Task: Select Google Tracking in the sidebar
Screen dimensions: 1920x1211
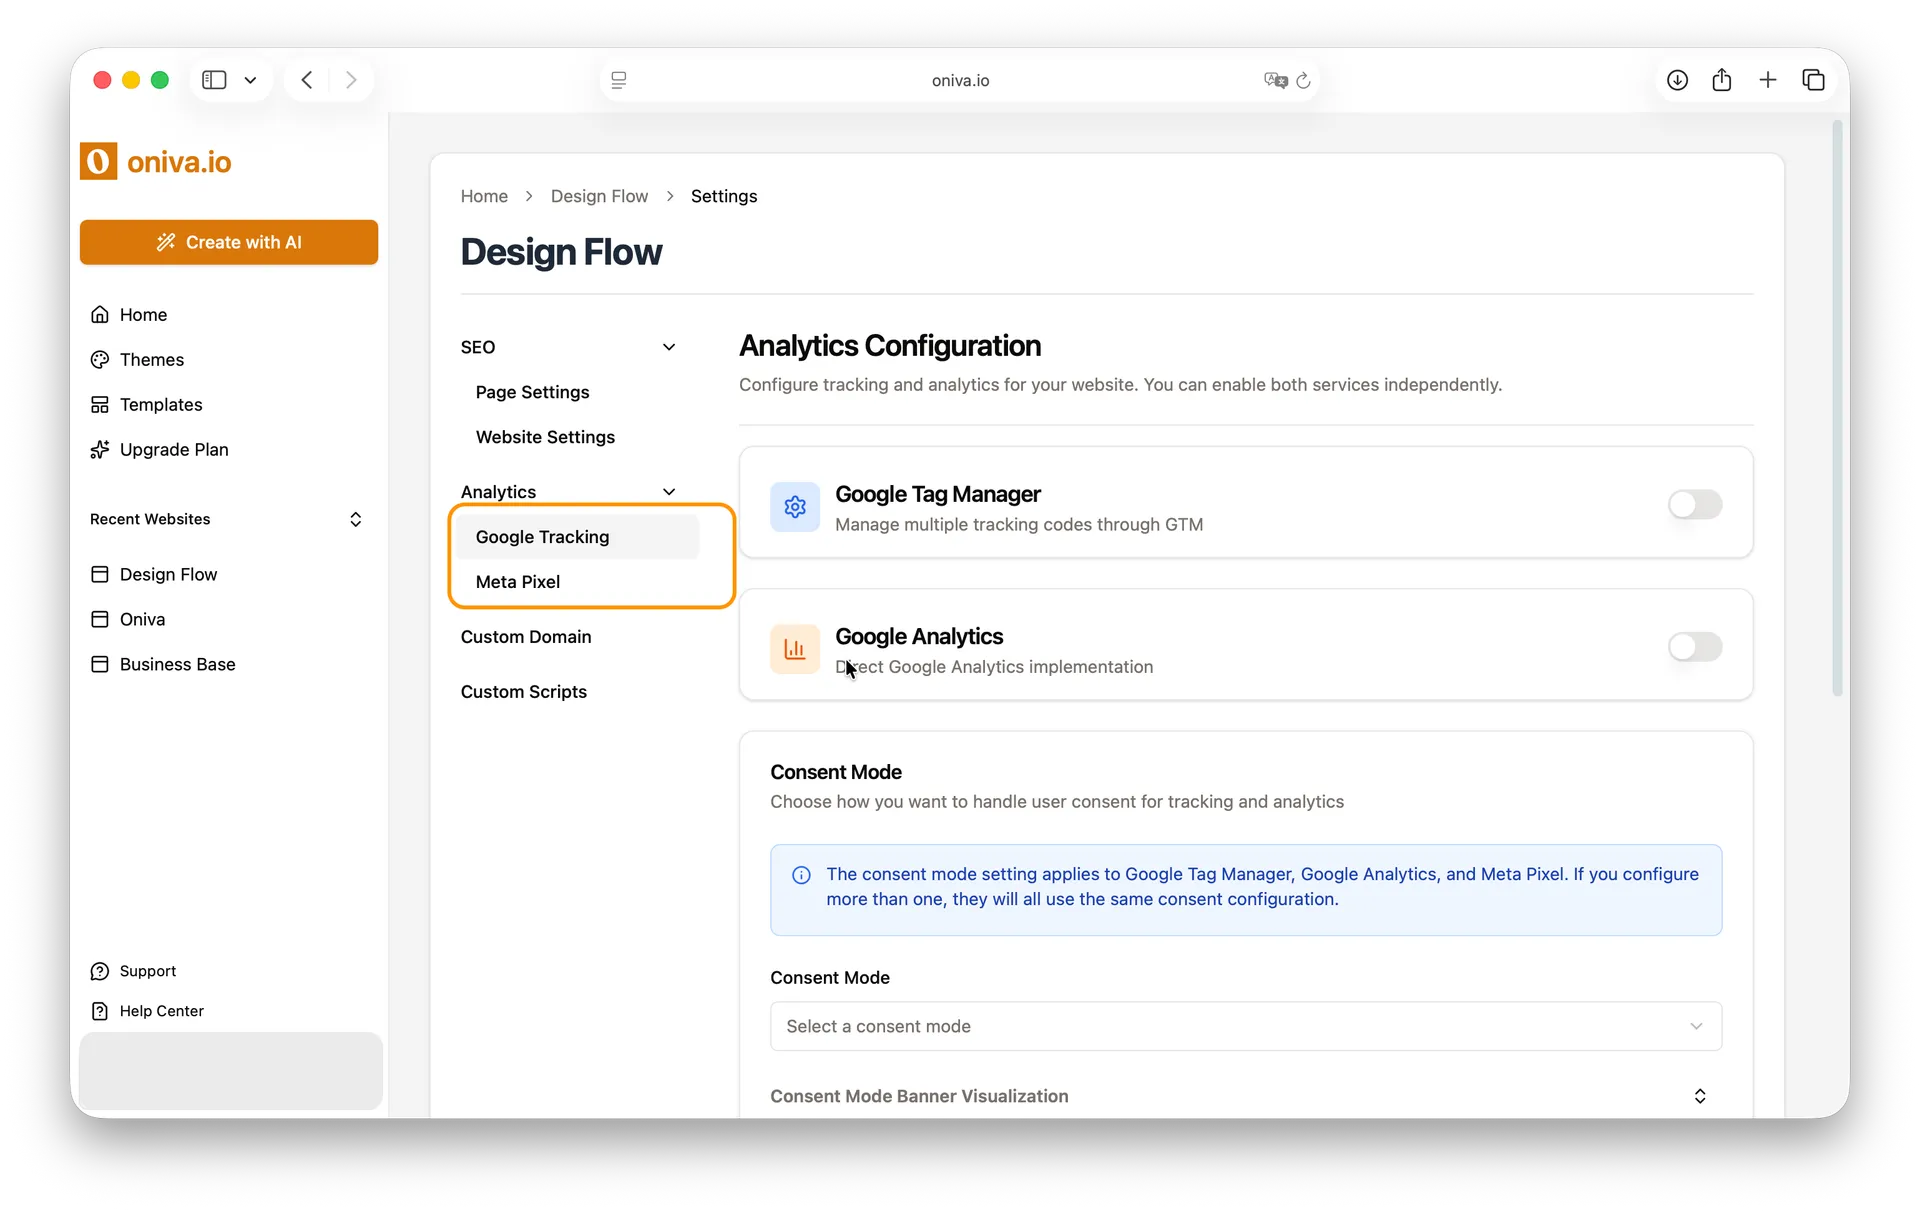Action: (543, 537)
